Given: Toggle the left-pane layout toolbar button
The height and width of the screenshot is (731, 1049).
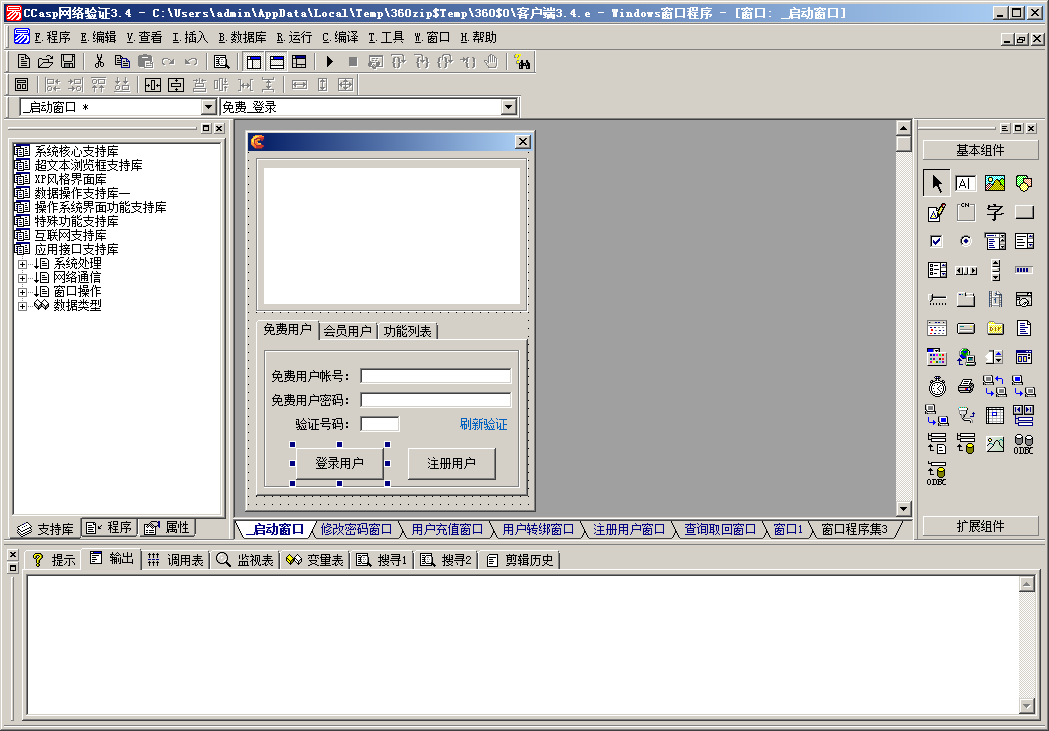Looking at the screenshot, I should 254,62.
